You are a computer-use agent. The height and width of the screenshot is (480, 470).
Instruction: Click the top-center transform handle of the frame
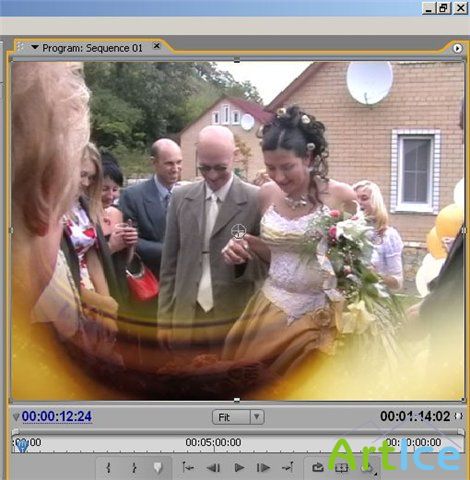[237, 60]
